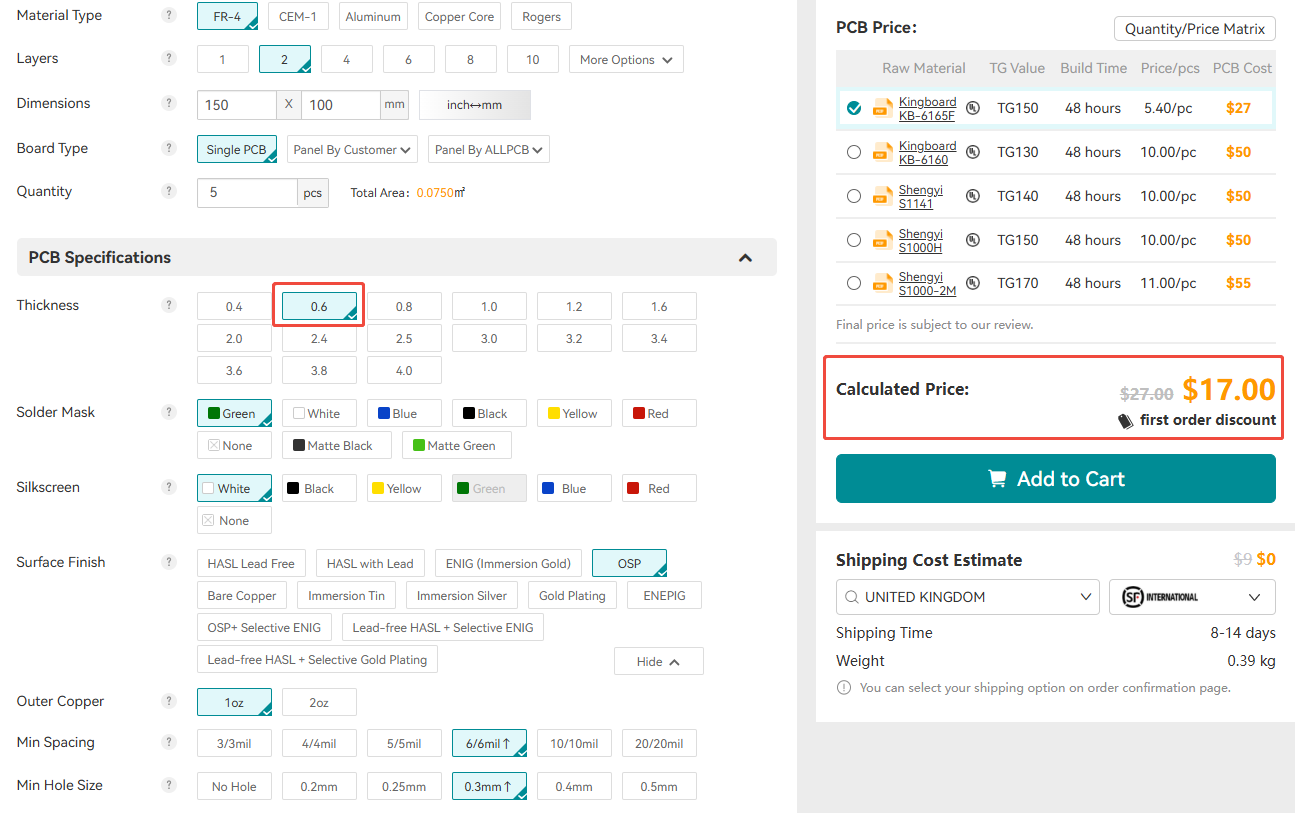Image resolution: width=1295 pixels, height=813 pixels.
Task: Click the UL certification icon for Kingboard KB-6160
Action: [972, 152]
